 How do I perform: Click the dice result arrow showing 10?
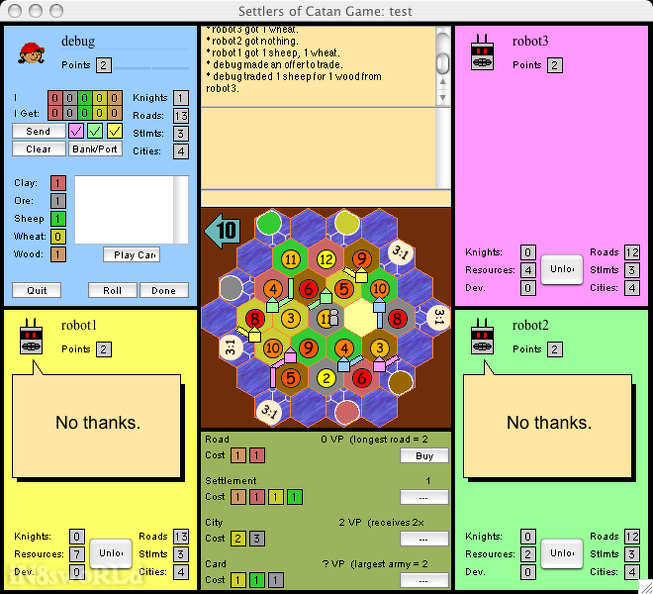point(223,230)
